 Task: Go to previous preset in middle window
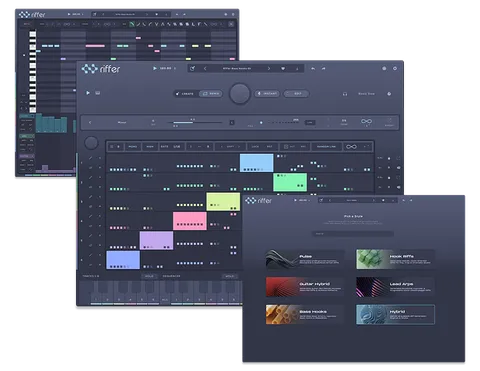(205, 68)
